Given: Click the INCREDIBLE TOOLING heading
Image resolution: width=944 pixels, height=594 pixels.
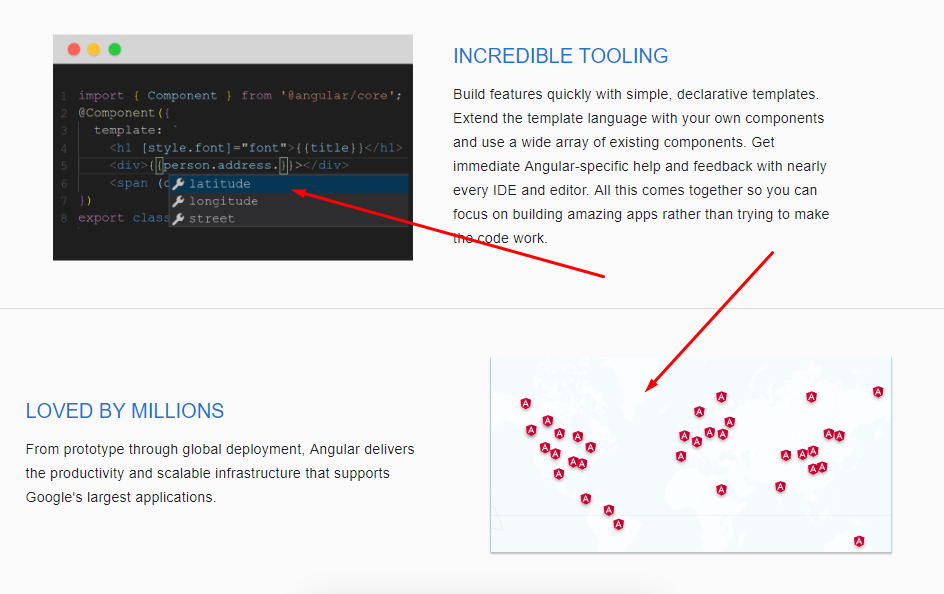Looking at the screenshot, I should click(x=560, y=56).
